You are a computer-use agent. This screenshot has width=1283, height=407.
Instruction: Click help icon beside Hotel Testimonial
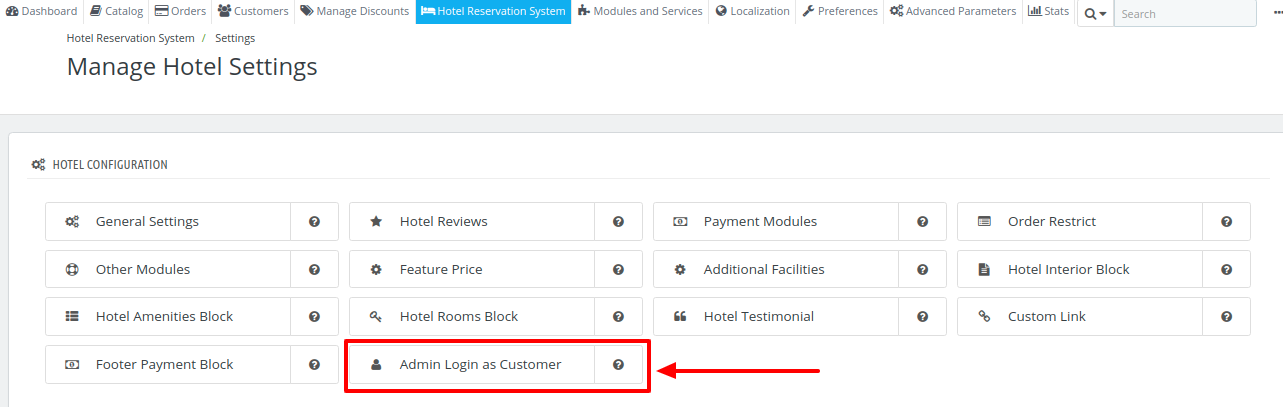[x=922, y=317]
